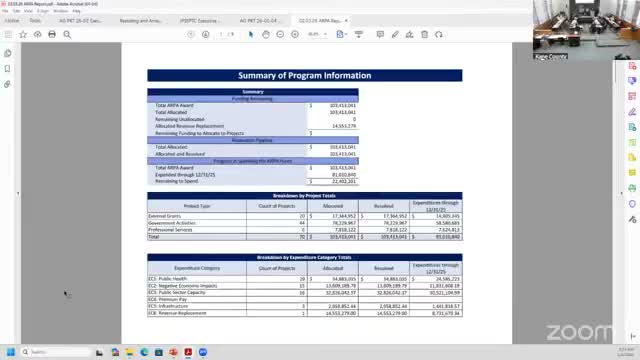This screenshot has width=640, height=360.
Task: Open the View menu
Action: (x=28, y=11)
